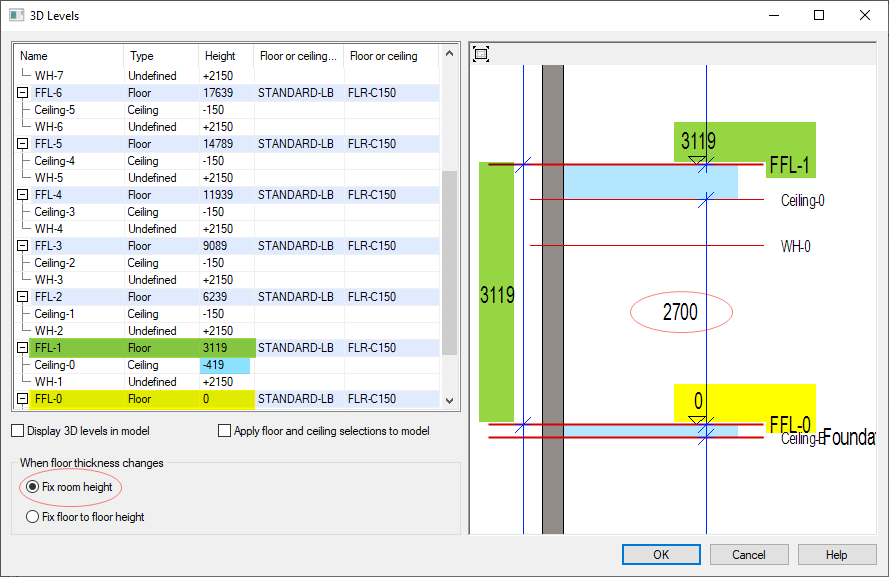Screen dimensions: 889x577
Task: Click the Type column header
Action: [142, 56]
